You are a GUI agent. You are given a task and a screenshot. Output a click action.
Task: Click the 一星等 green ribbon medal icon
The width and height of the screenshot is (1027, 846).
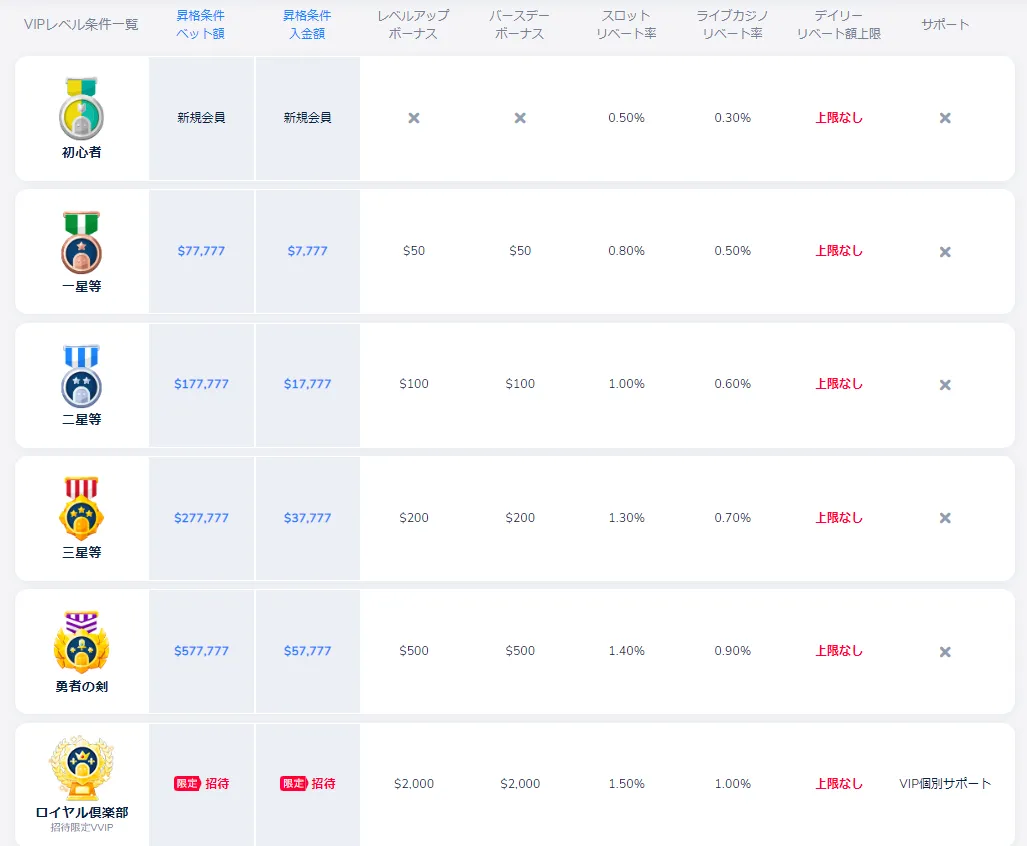(82, 242)
